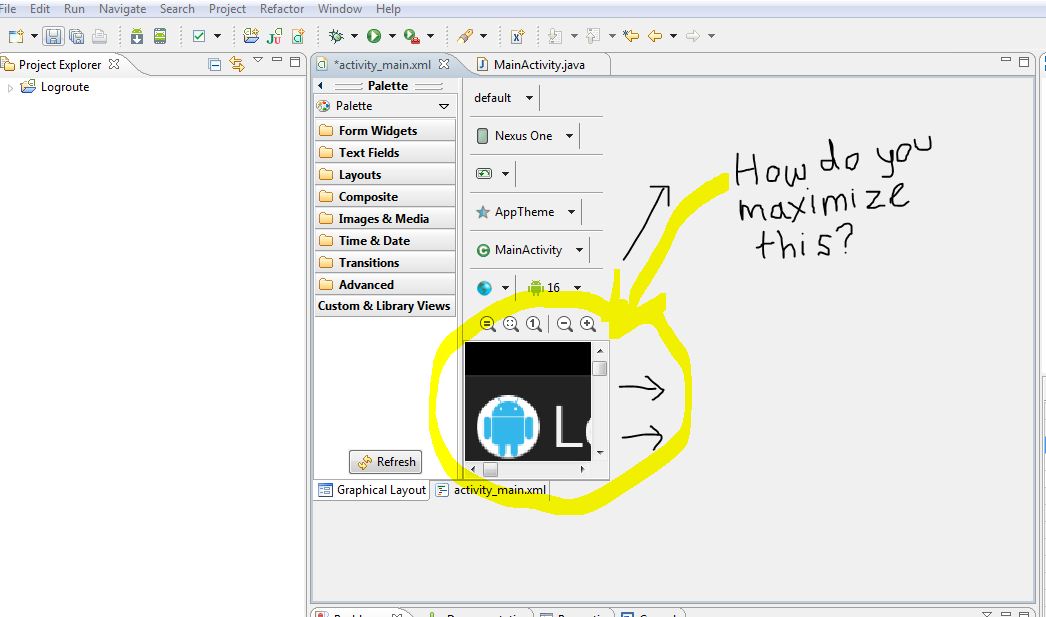
Task: Open the Refactor menu
Action: click(x=282, y=9)
